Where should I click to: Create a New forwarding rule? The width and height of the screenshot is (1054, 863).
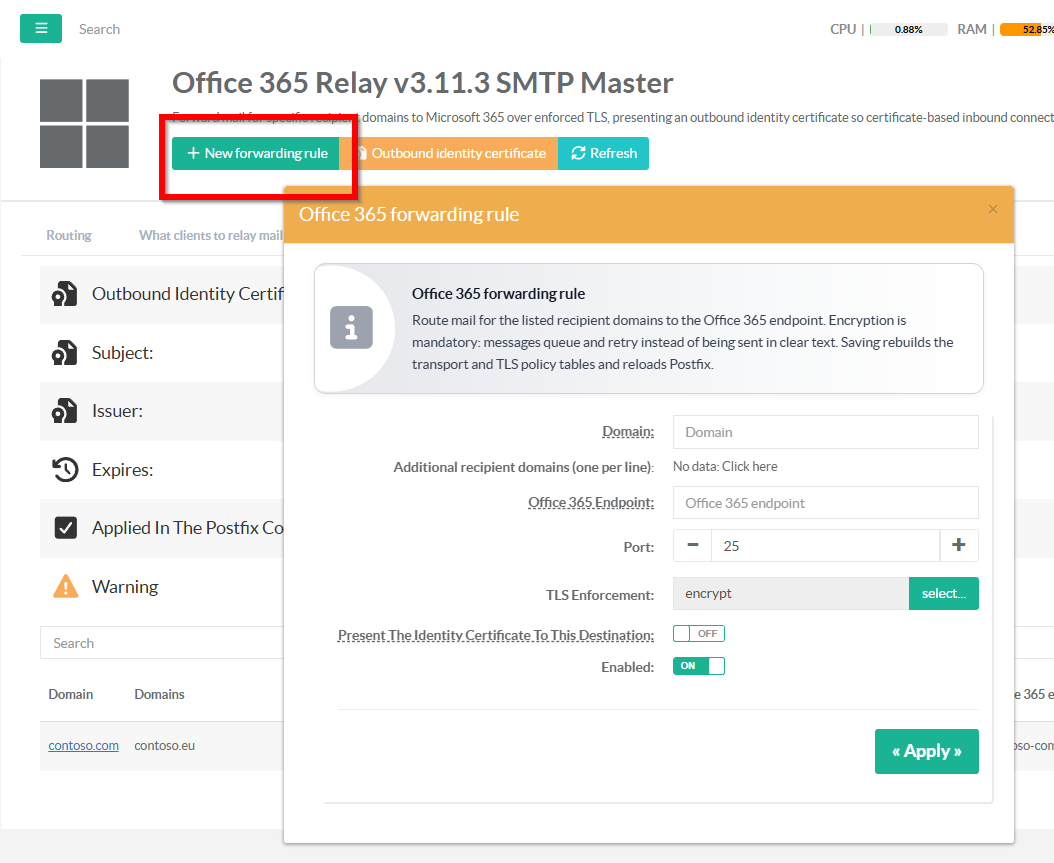coord(255,153)
